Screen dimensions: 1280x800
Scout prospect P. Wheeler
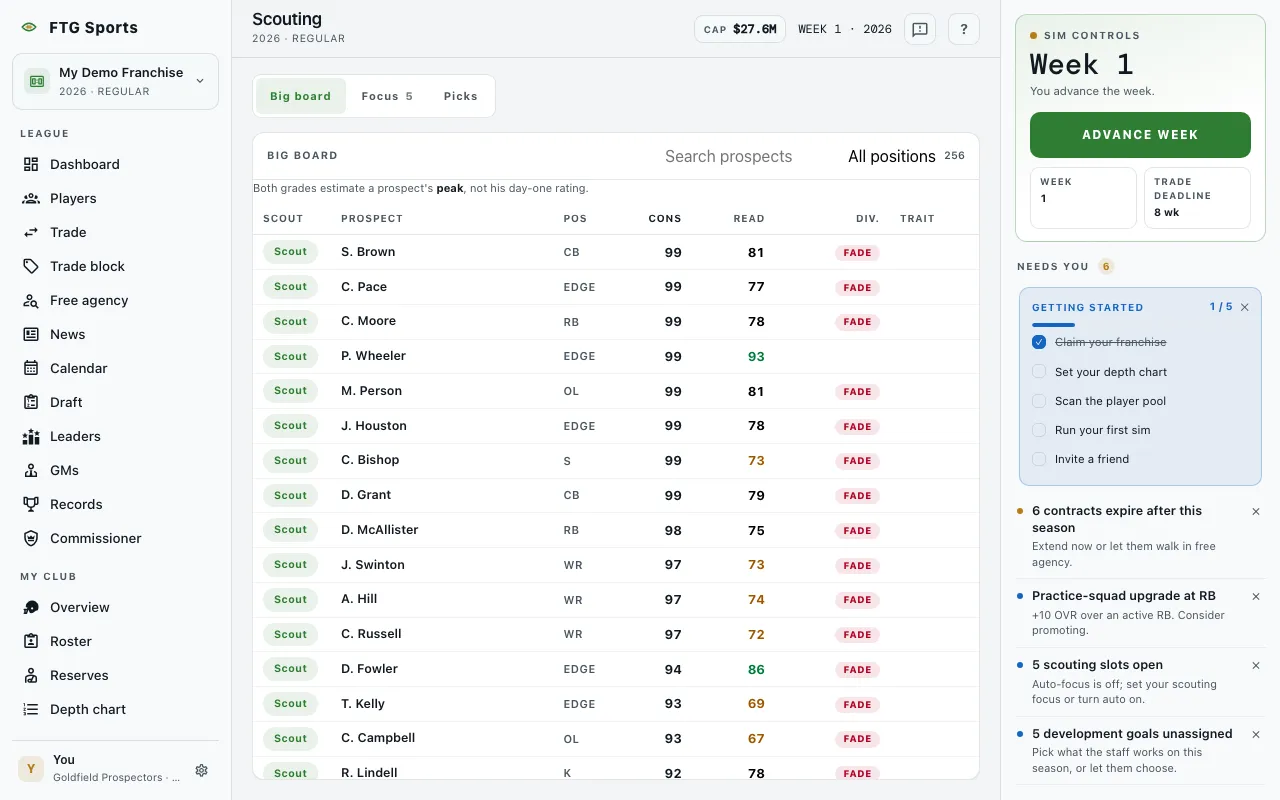[290, 356]
